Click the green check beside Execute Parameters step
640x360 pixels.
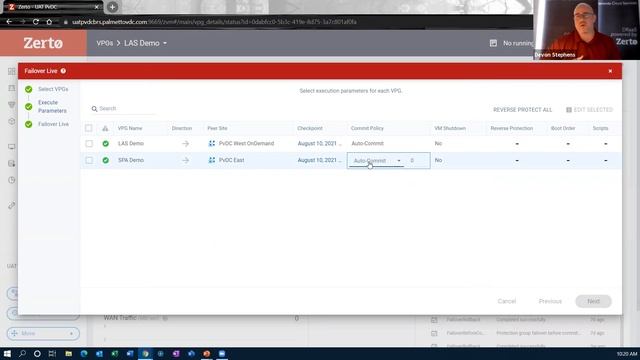tap(29, 107)
